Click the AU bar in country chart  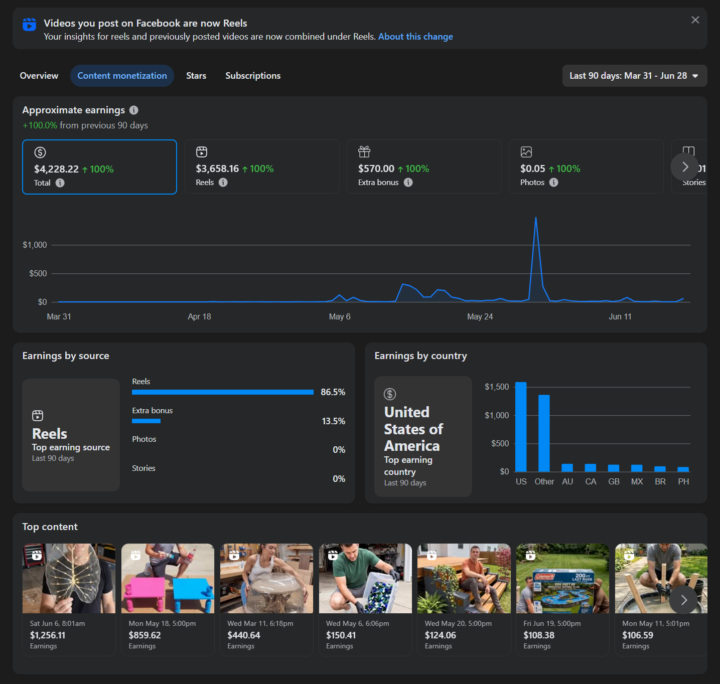[x=567, y=468]
